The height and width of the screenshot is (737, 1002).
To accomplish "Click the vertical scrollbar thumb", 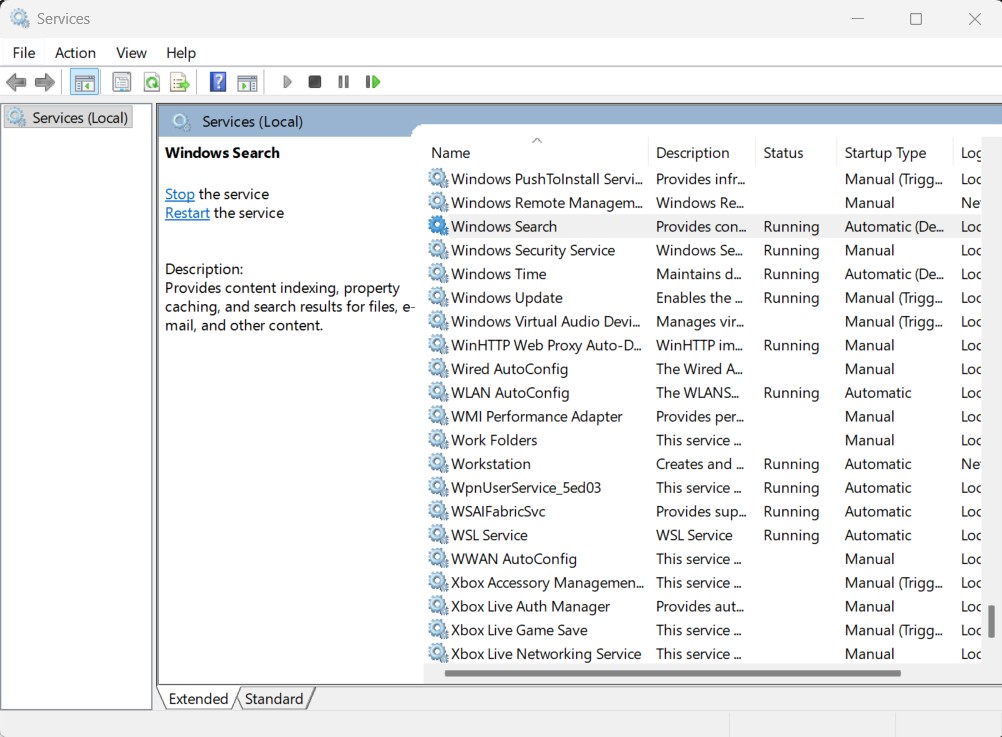I will coord(991,621).
